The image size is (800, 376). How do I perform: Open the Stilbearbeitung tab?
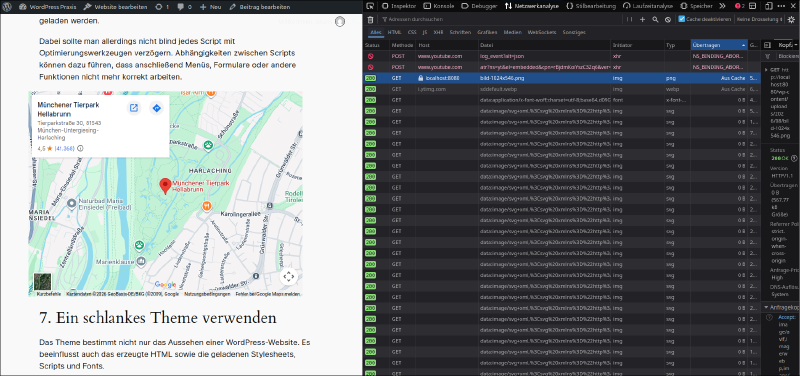point(591,7)
